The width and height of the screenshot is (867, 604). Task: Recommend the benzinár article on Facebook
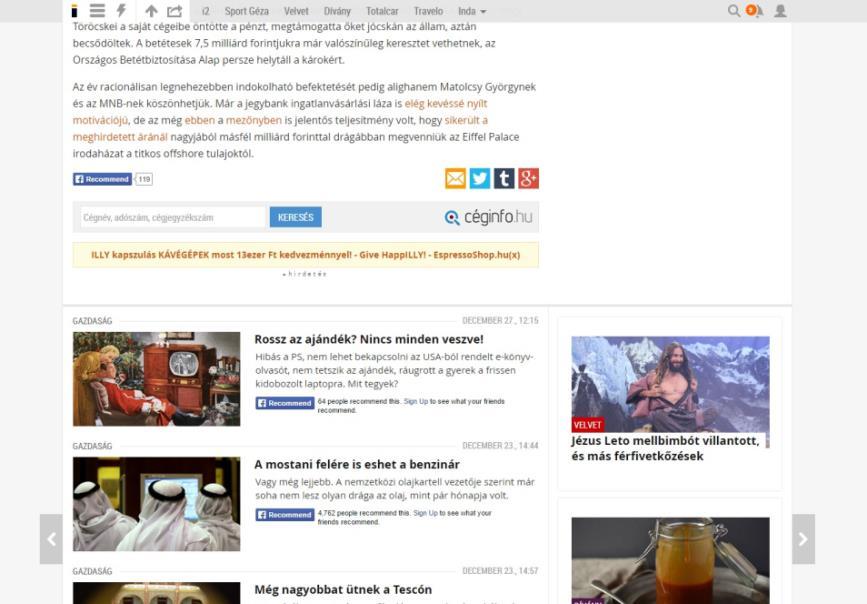click(x=285, y=515)
